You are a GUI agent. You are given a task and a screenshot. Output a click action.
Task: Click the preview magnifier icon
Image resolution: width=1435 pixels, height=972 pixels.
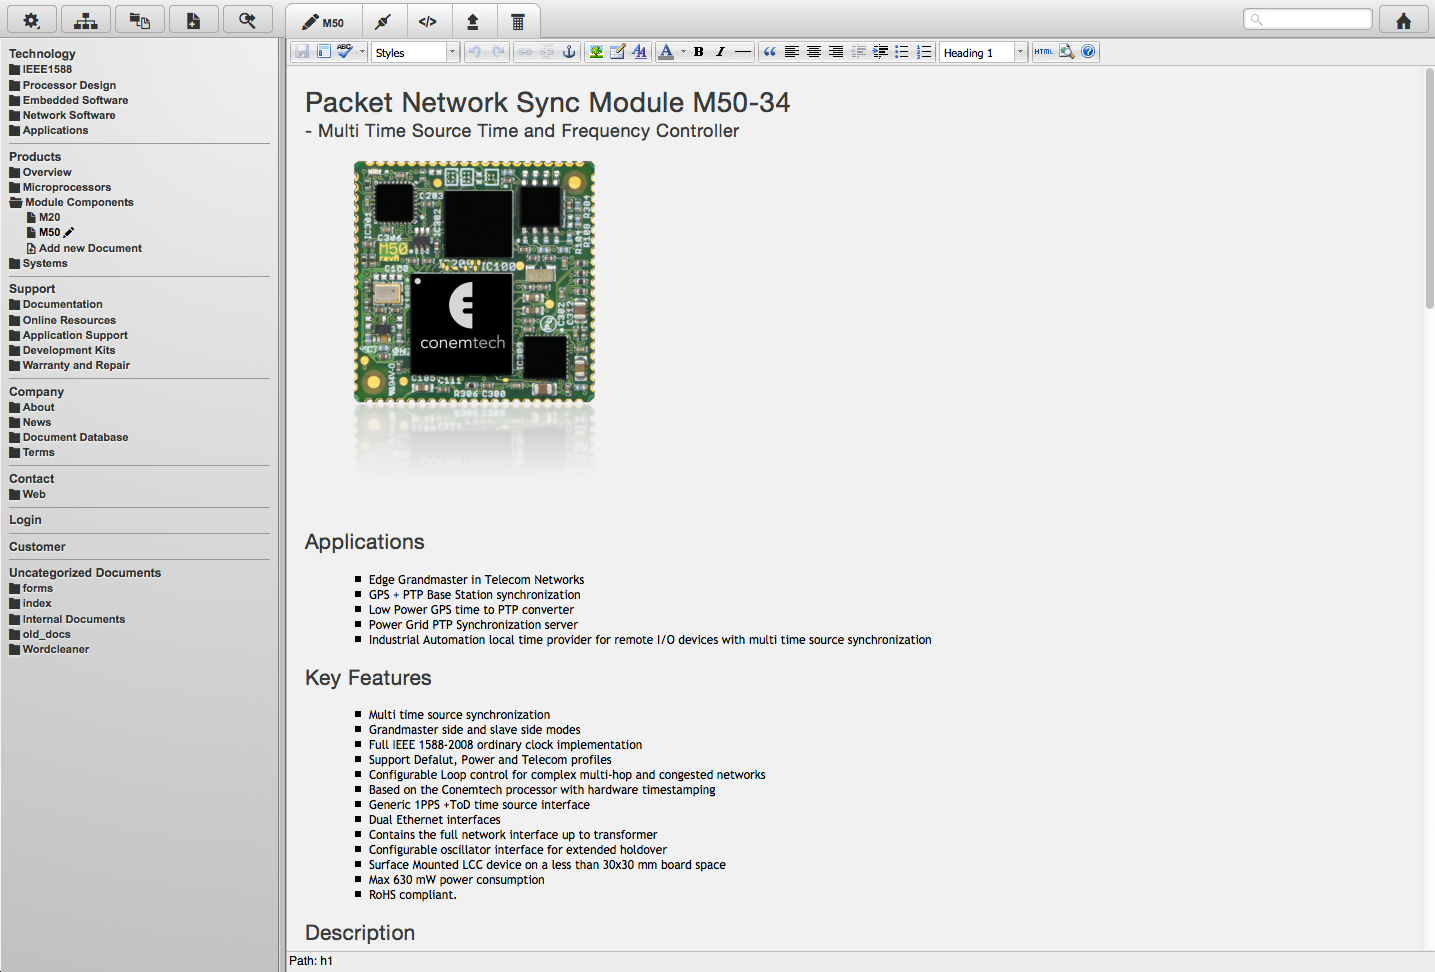pyautogui.click(x=1067, y=52)
